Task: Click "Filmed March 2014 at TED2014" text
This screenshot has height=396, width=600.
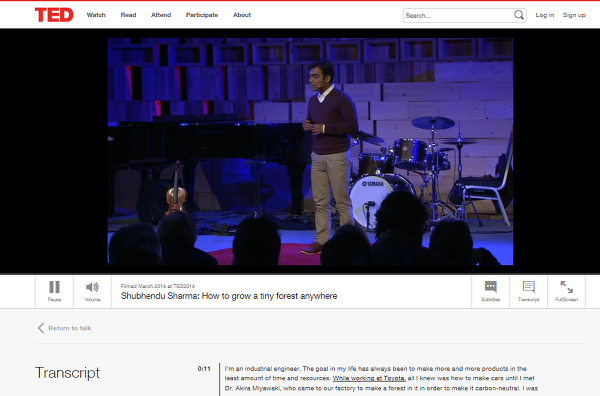Action: click(x=158, y=286)
